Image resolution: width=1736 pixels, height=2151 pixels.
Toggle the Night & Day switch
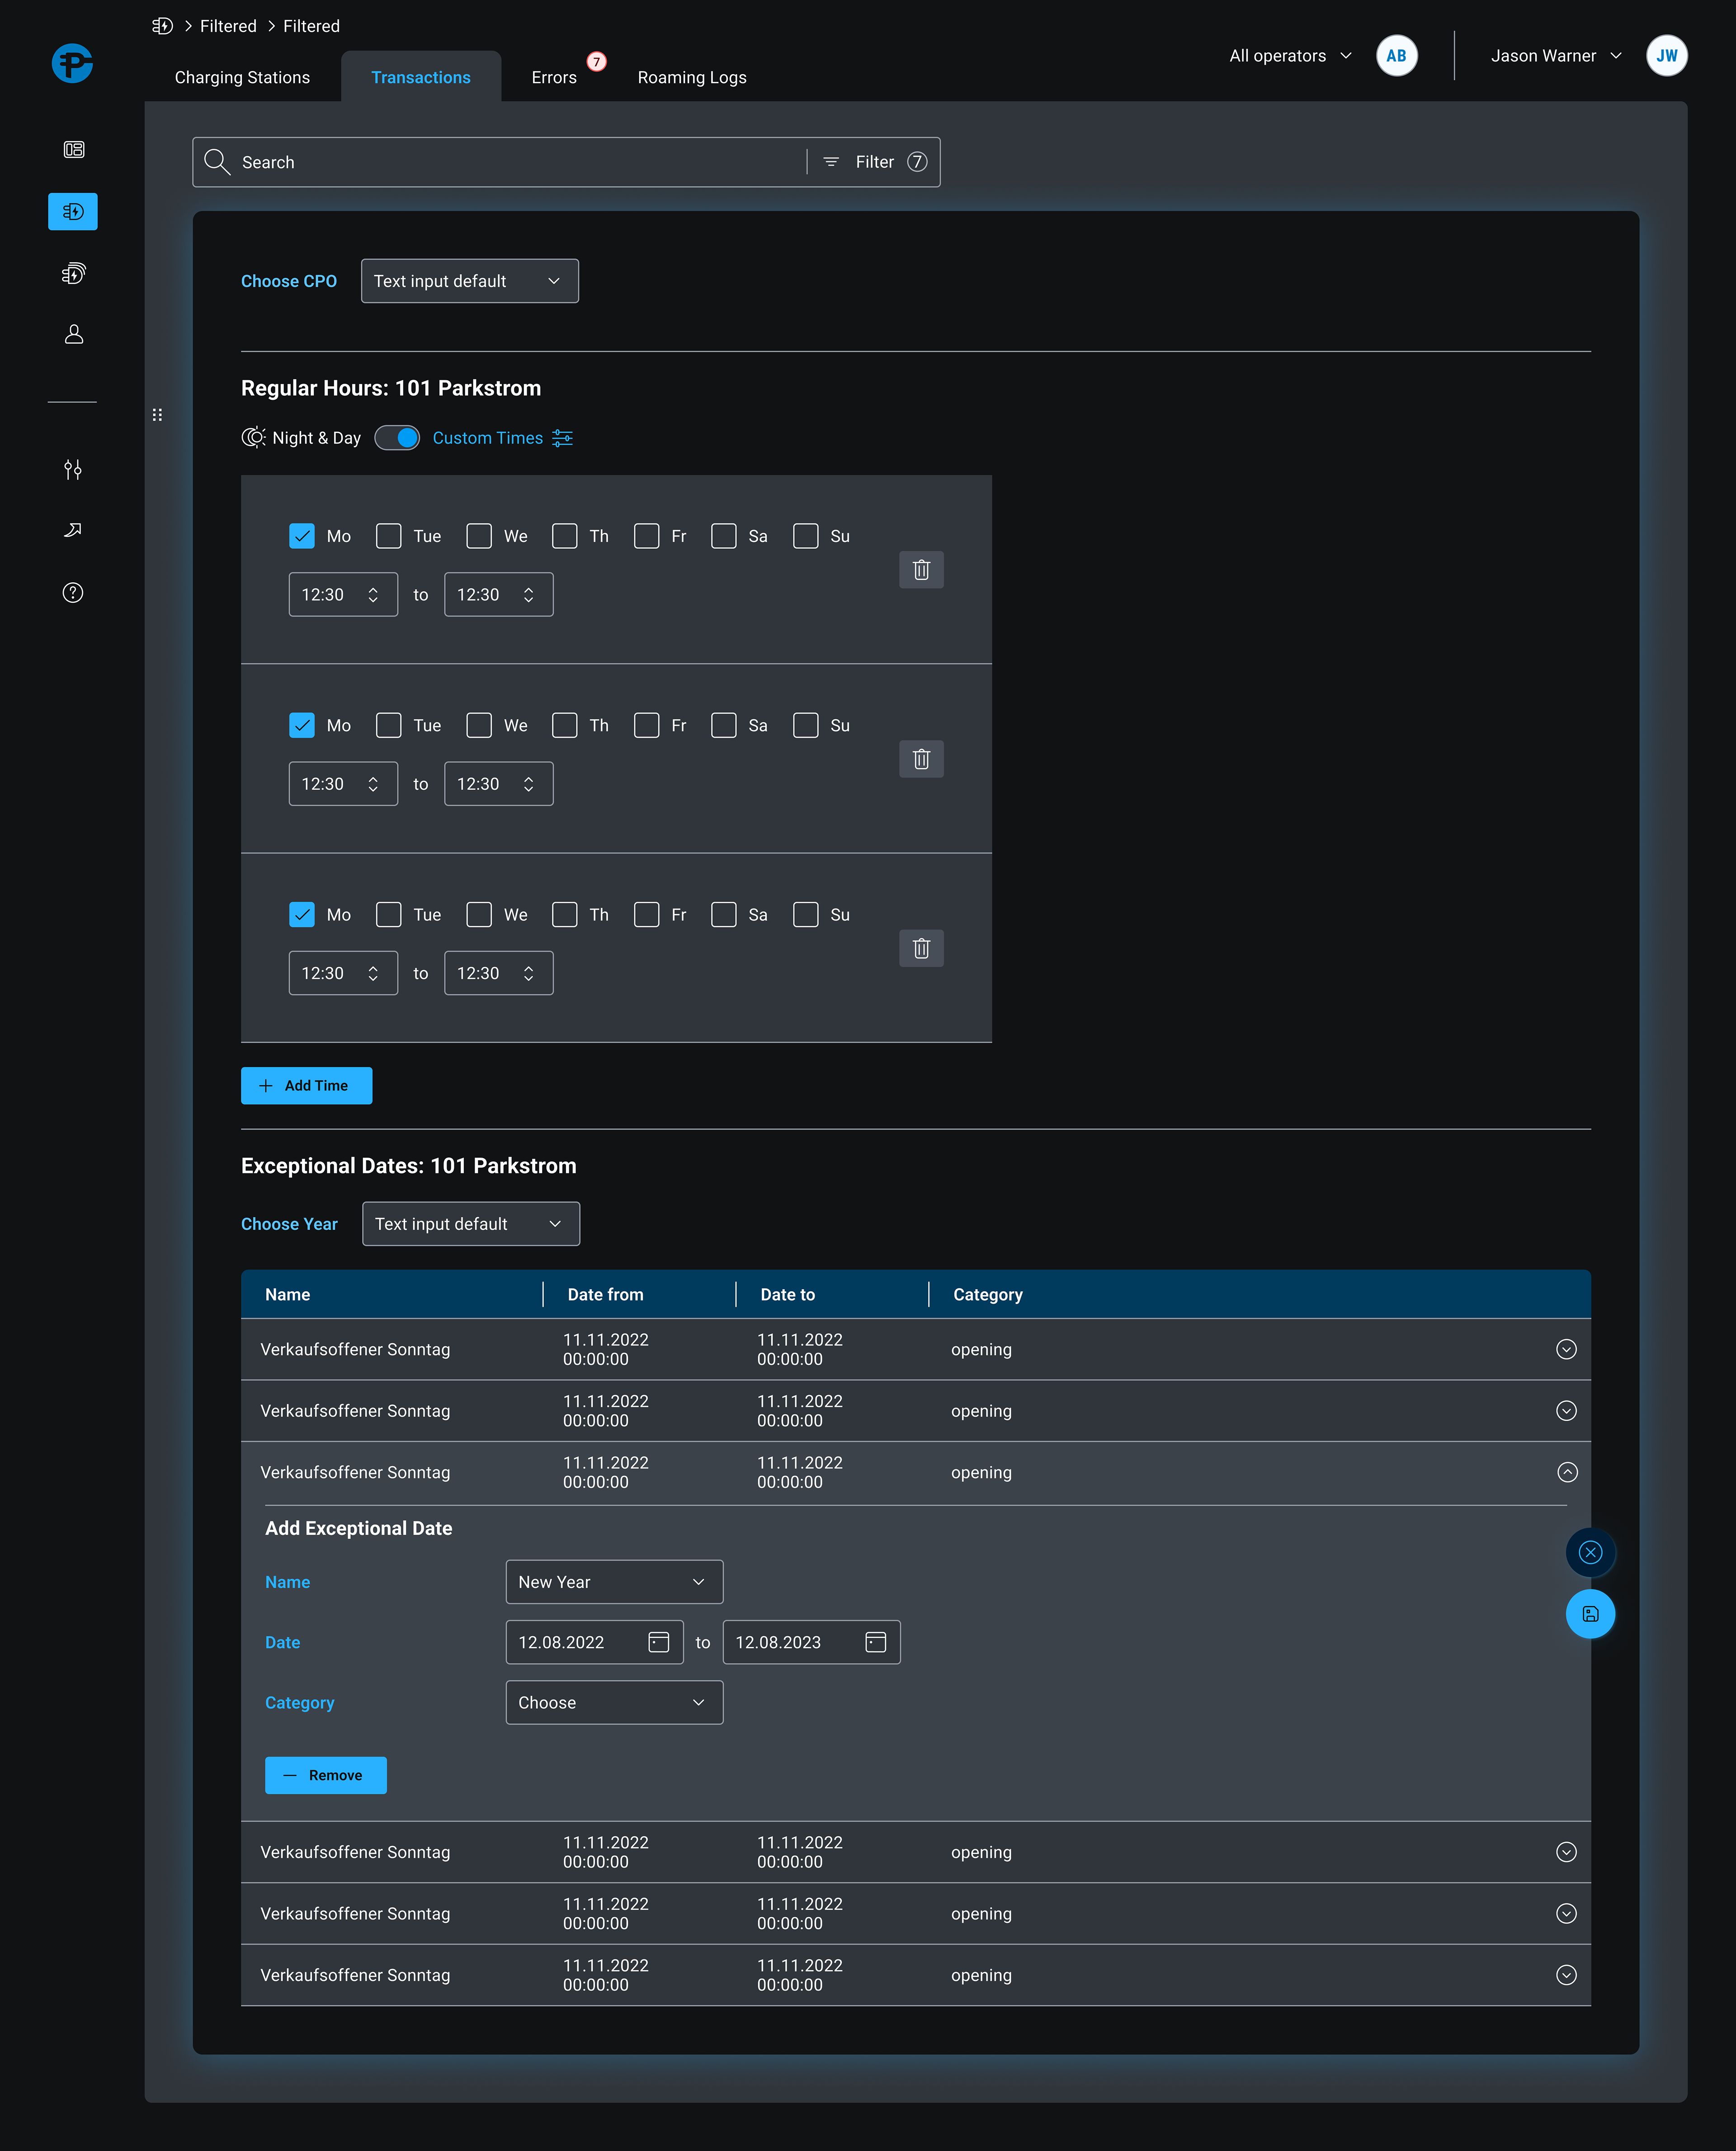pyautogui.click(x=397, y=438)
